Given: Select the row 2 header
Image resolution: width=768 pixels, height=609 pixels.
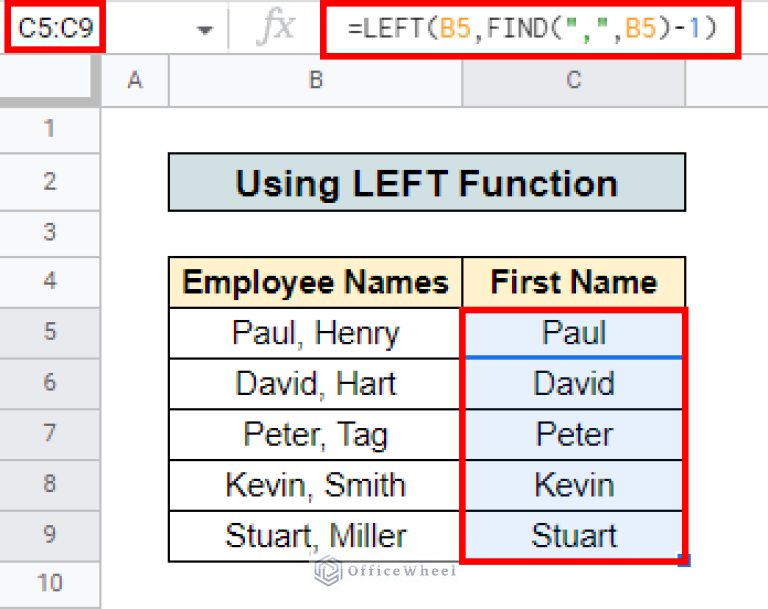Looking at the screenshot, I should click(x=50, y=181).
